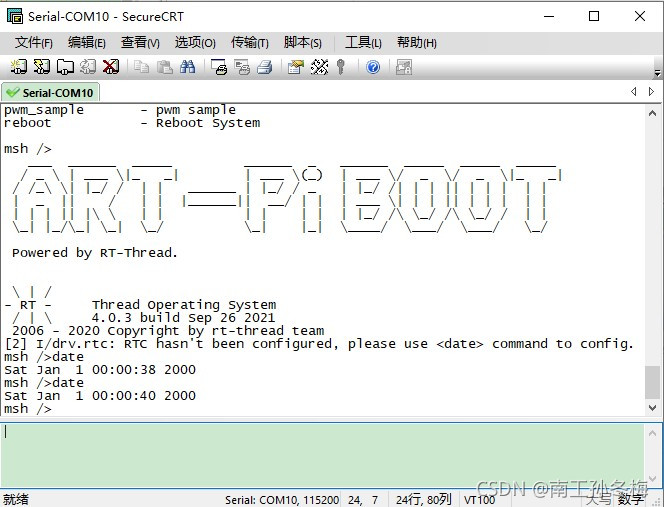Click the SecureCRT title bar app icon
The height and width of the screenshot is (507, 664).
tap(15, 16)
